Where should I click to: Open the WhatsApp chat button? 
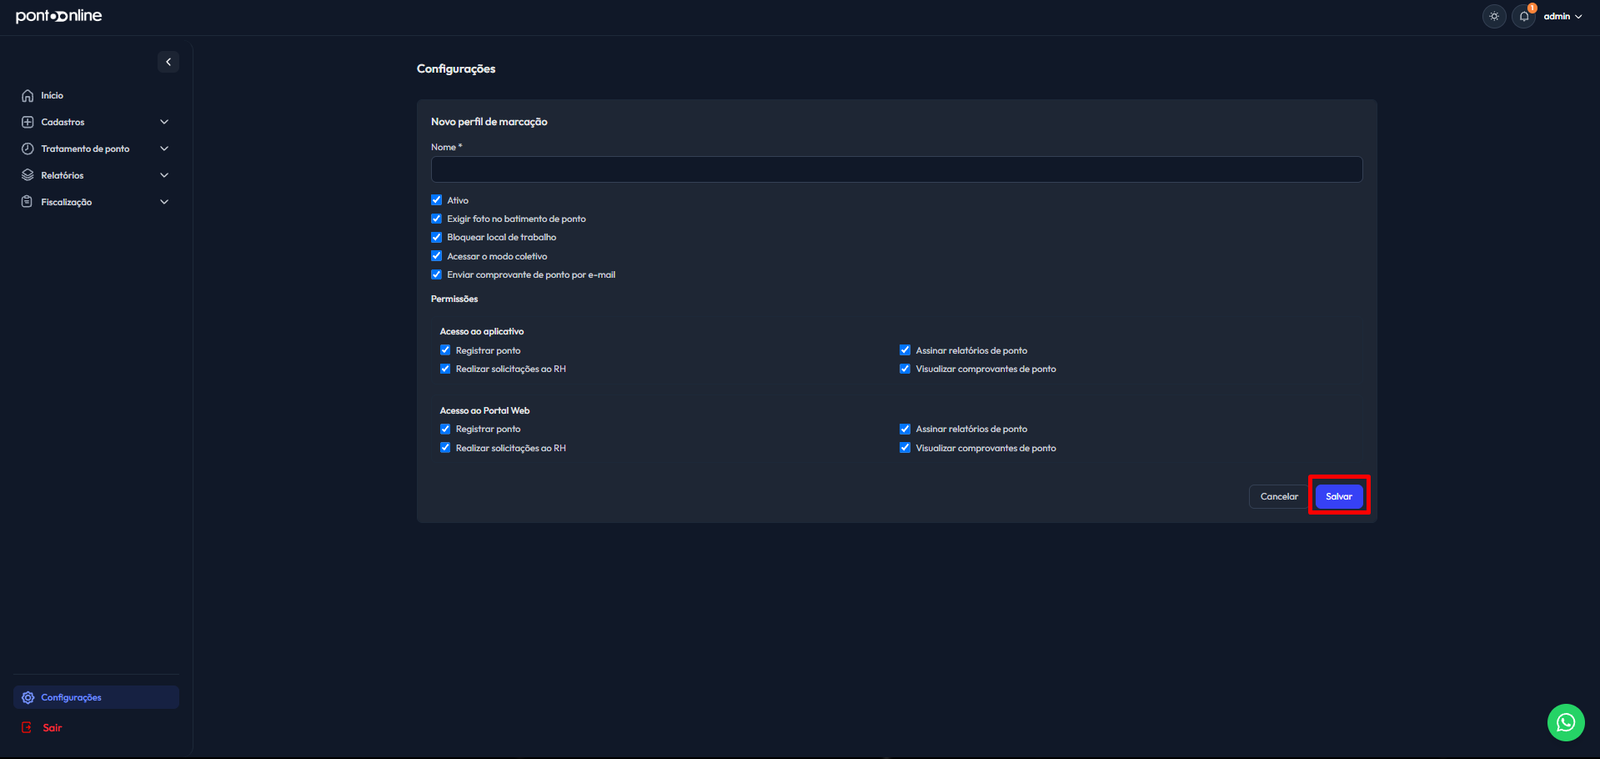pos(1566,723)
